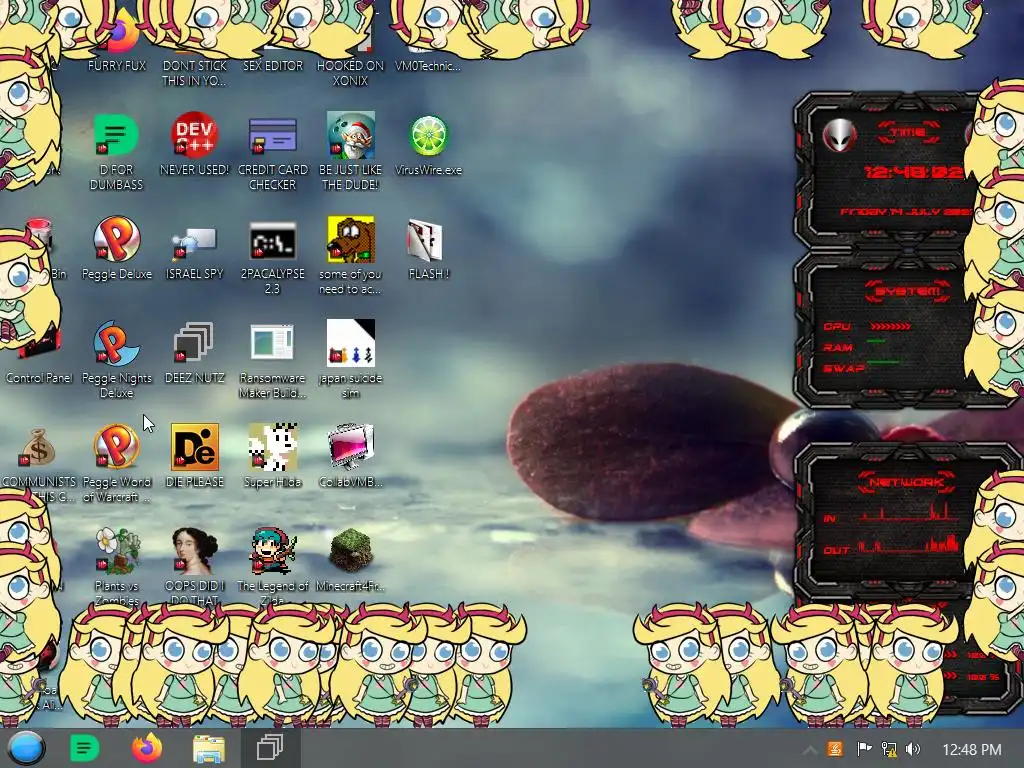Open the Super Hilda shortcut
1024x768 pixels.
pos(272,447)
